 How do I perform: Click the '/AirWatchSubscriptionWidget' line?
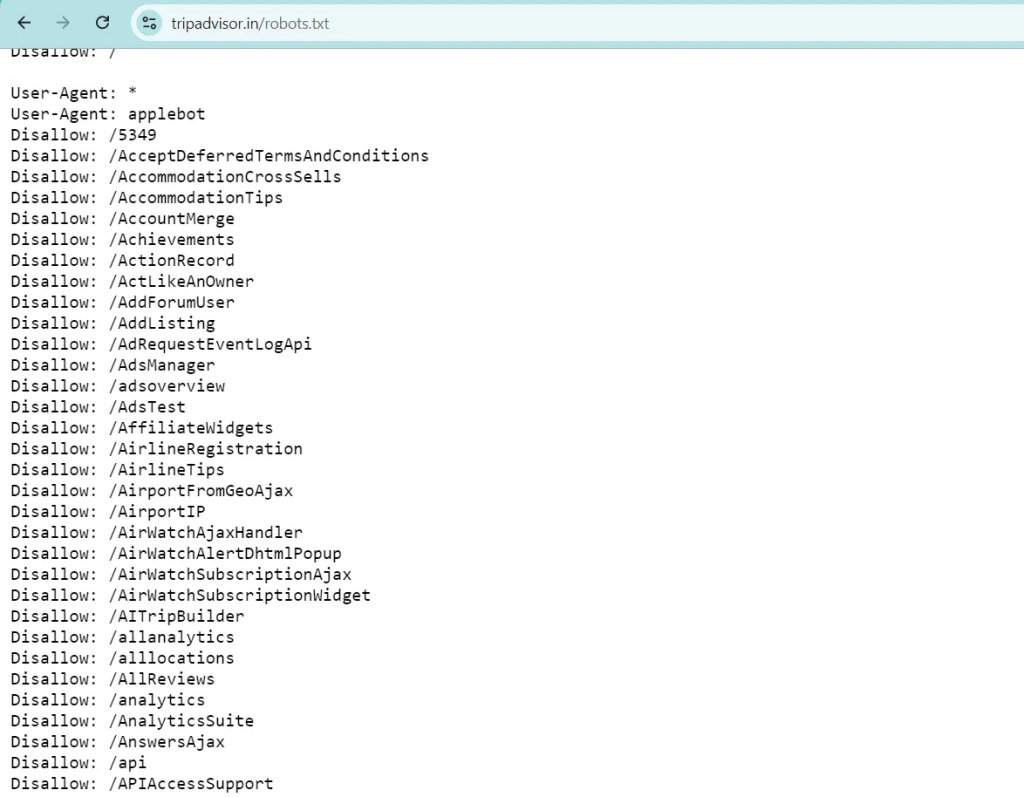point(191,594)
